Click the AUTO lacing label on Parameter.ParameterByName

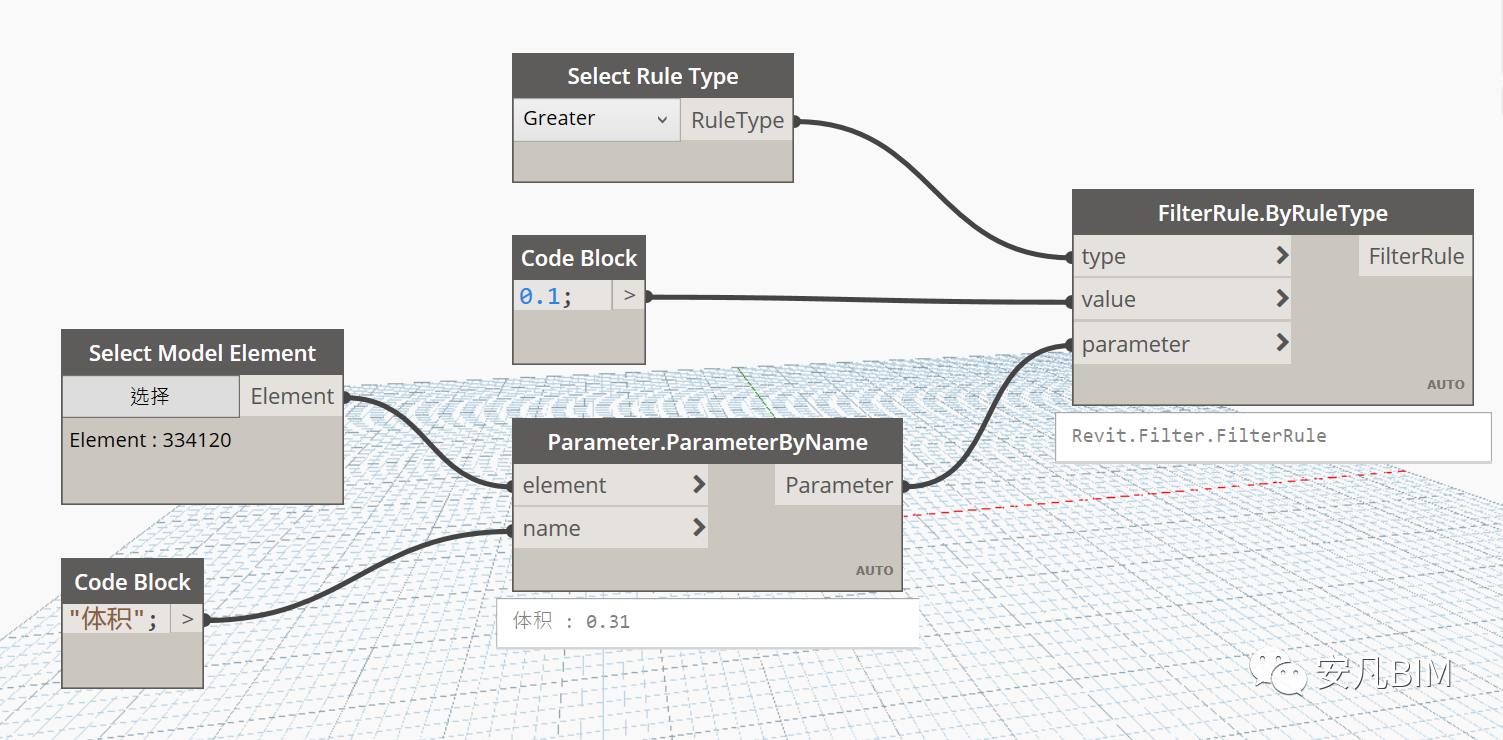point(875,571)
